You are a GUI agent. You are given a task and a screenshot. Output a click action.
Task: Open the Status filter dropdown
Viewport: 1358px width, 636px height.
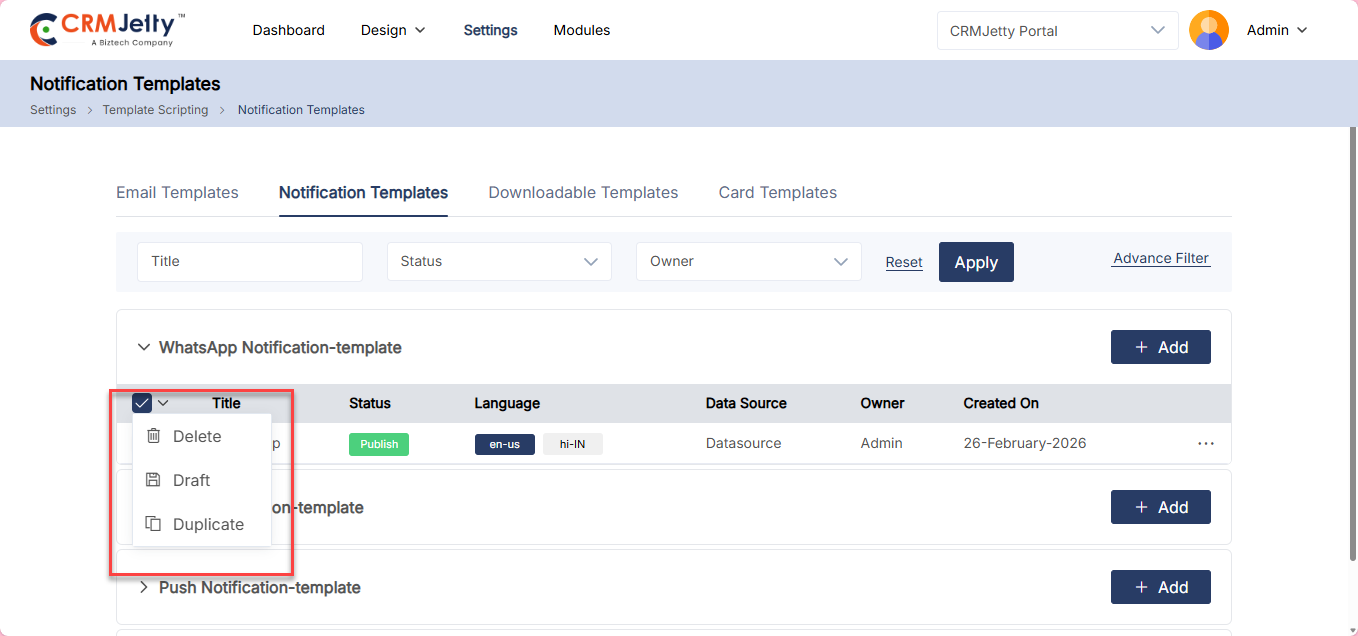point(499,261)
